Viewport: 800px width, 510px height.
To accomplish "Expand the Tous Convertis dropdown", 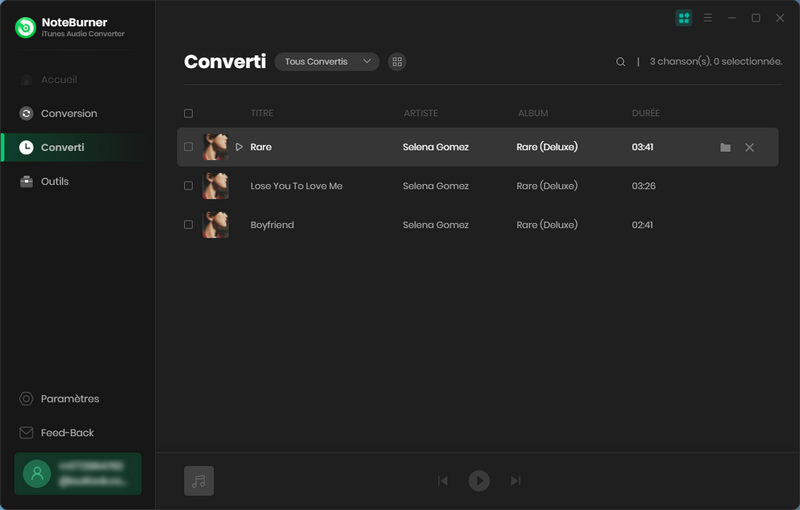I will tap(327, 62).
